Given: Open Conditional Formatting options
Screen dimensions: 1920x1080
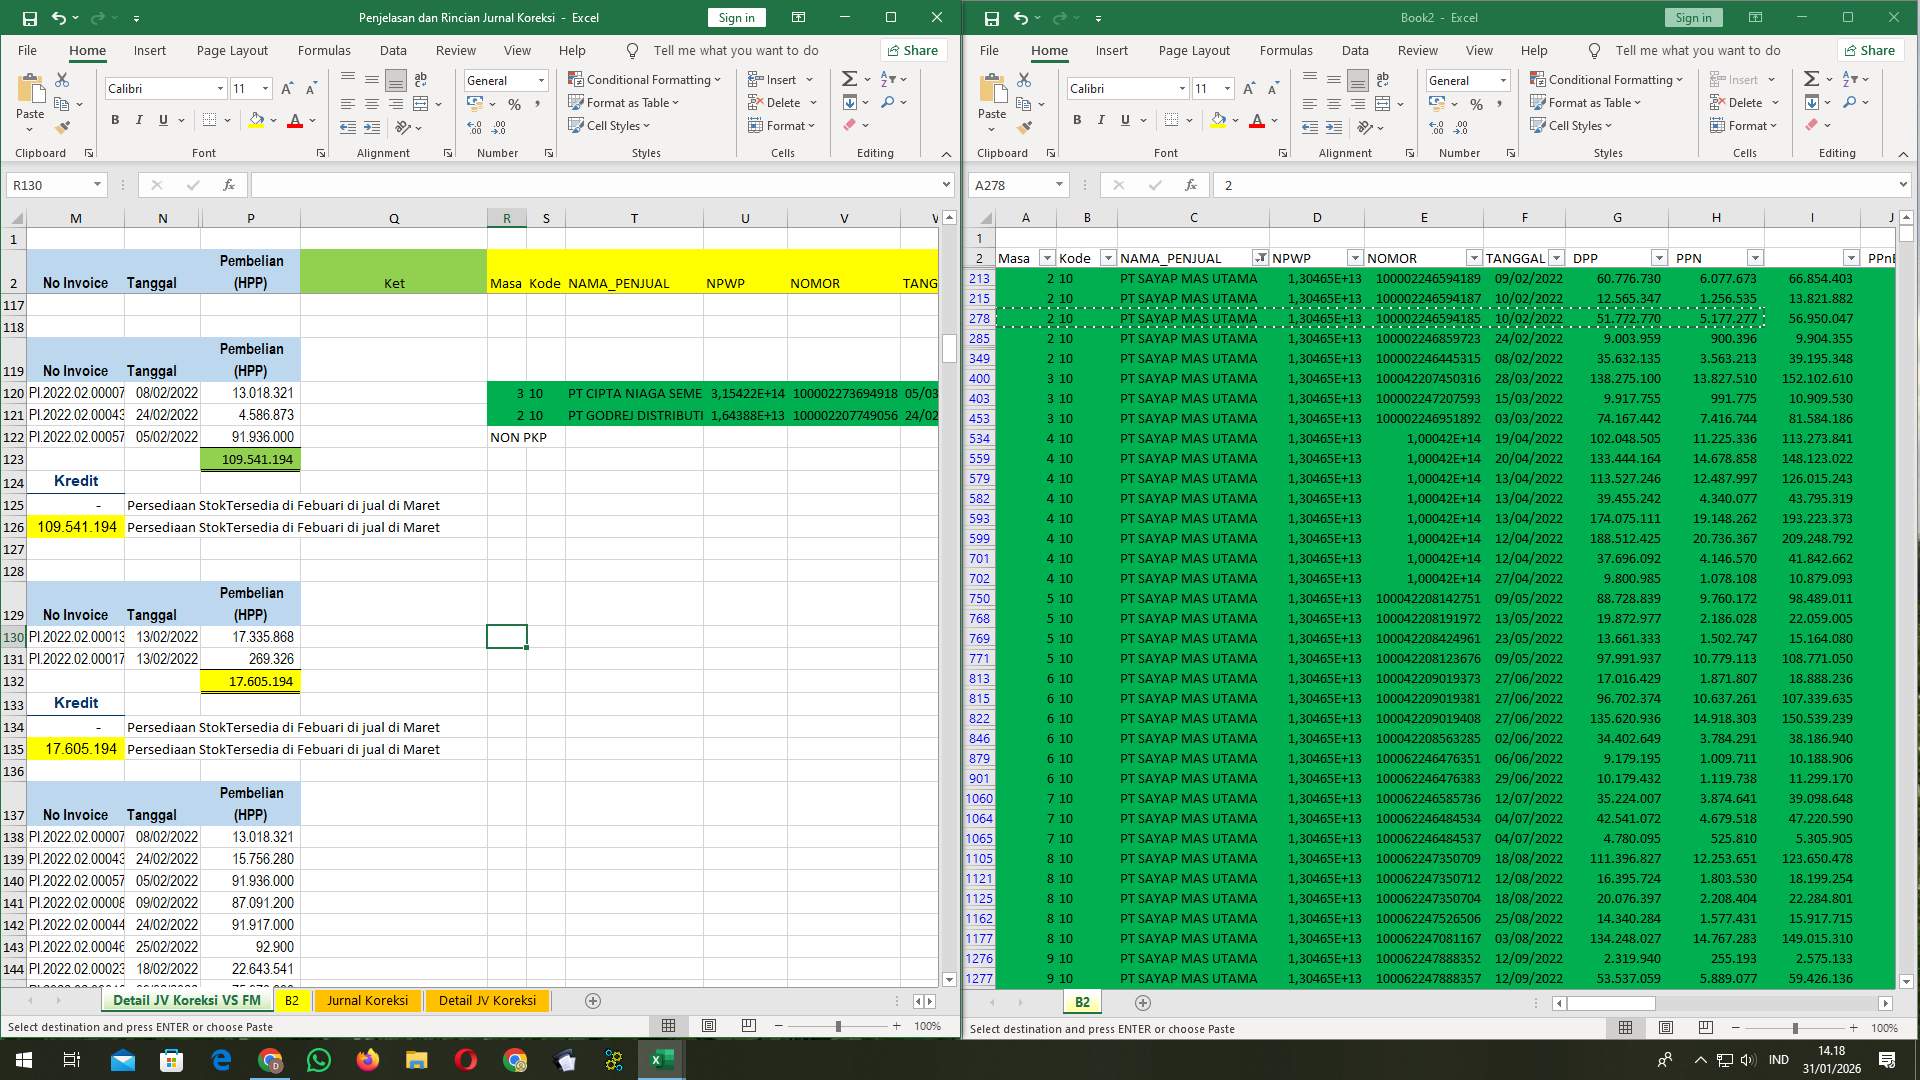Looking at the screenshot, I should click(x=645, y=78).
